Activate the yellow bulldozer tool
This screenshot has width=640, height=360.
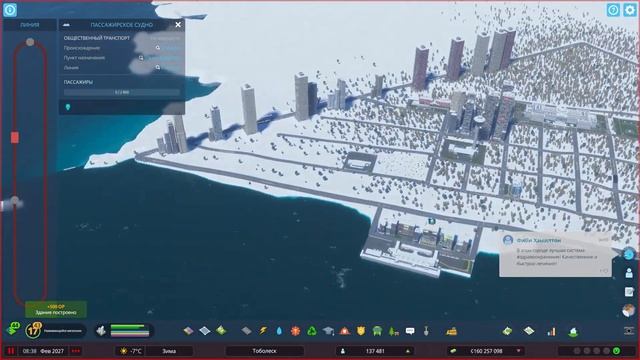point(451,331)
